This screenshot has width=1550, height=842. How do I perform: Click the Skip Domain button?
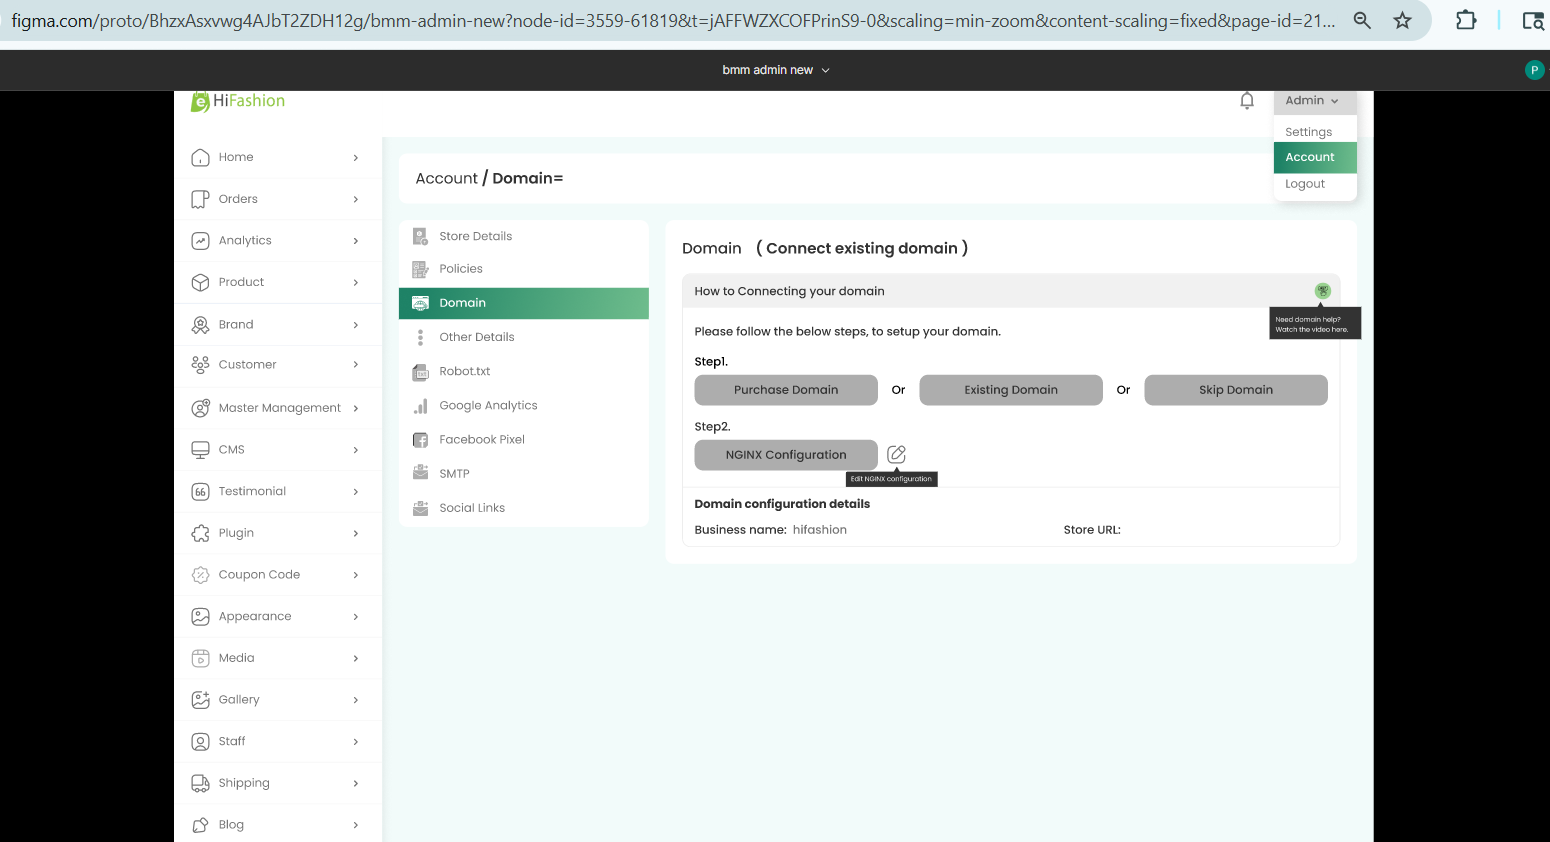(1236, 390)
